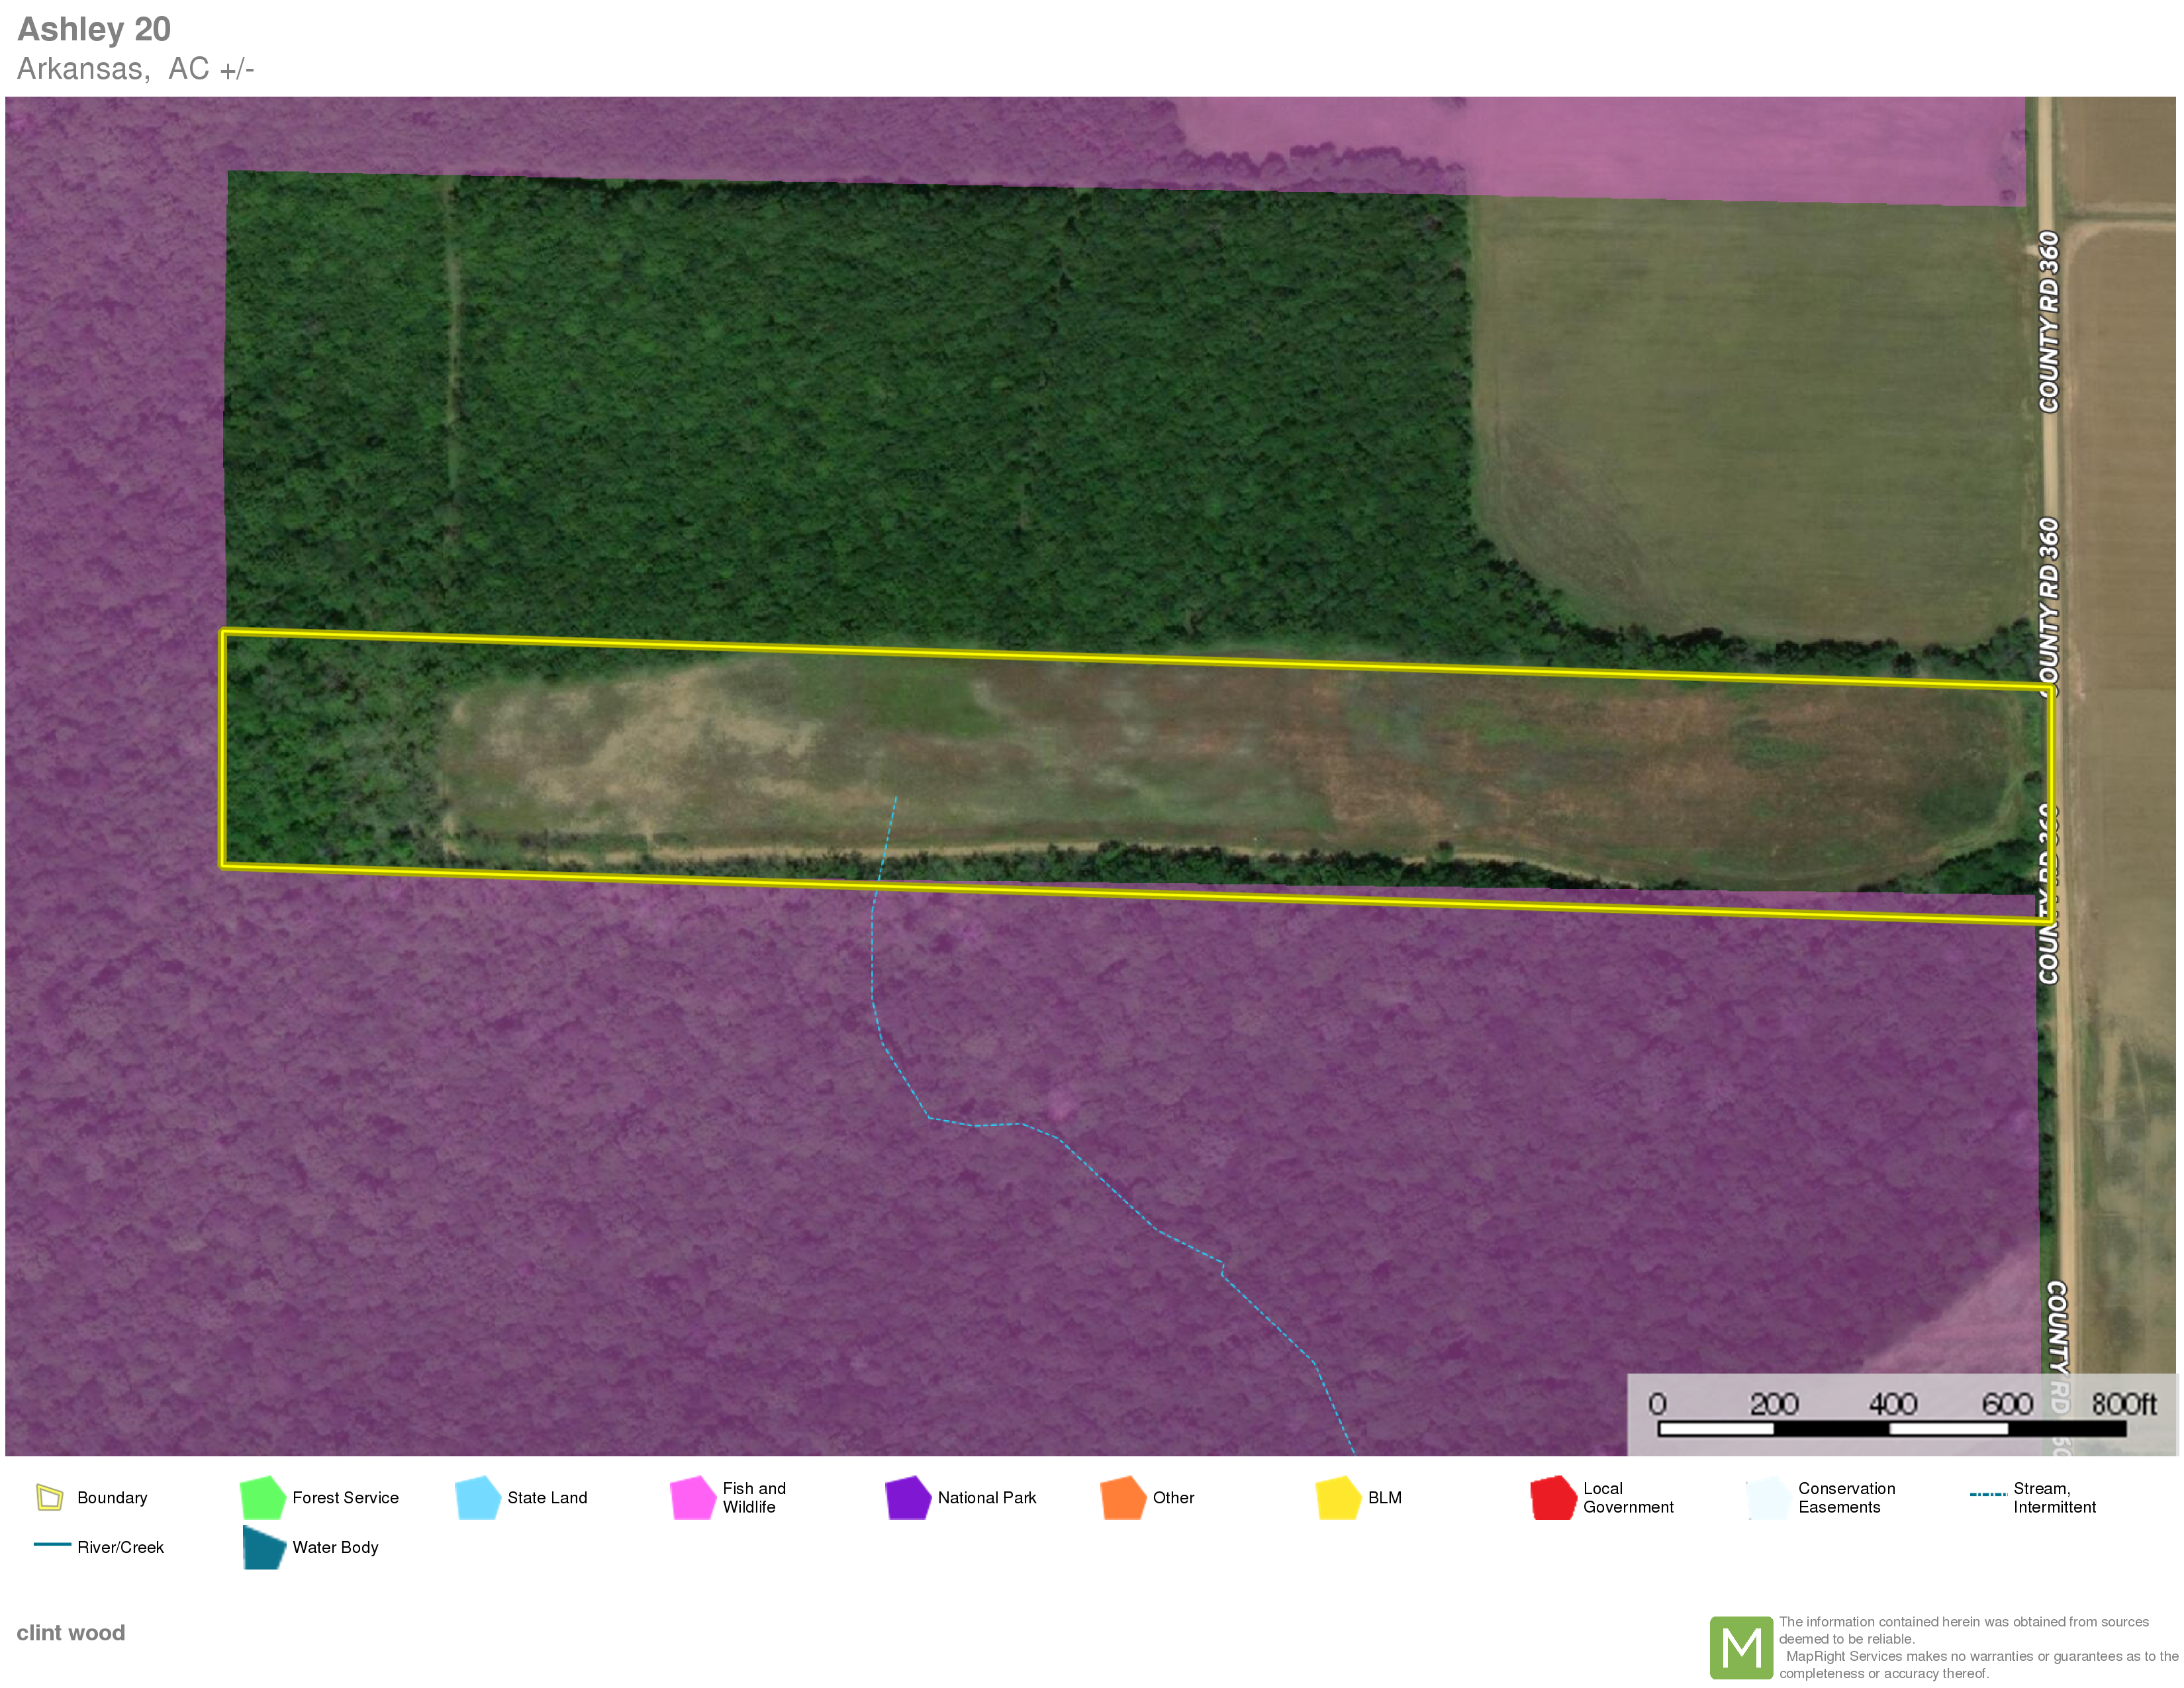Click the pink Fish and Wildlife icon
The height and width of the screenshot is (1688, 2184).
(692, 1497)
